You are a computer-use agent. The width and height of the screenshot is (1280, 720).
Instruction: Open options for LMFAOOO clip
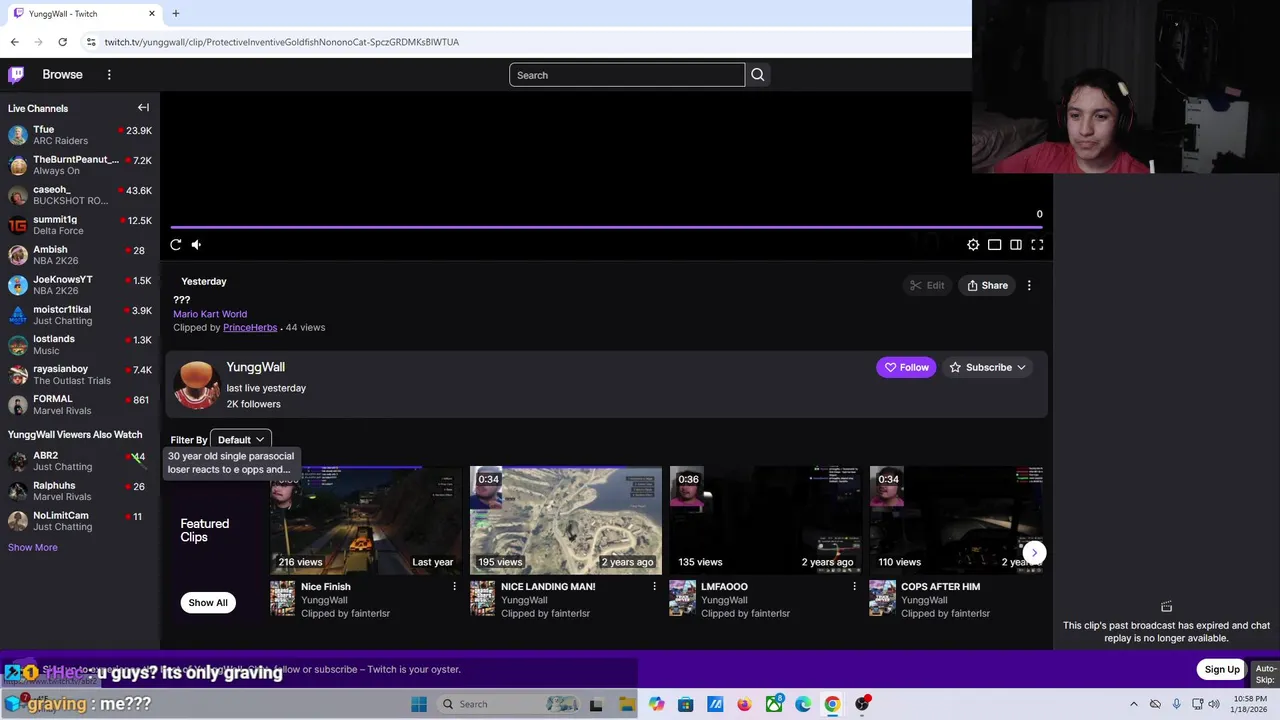tap(854, 587)
